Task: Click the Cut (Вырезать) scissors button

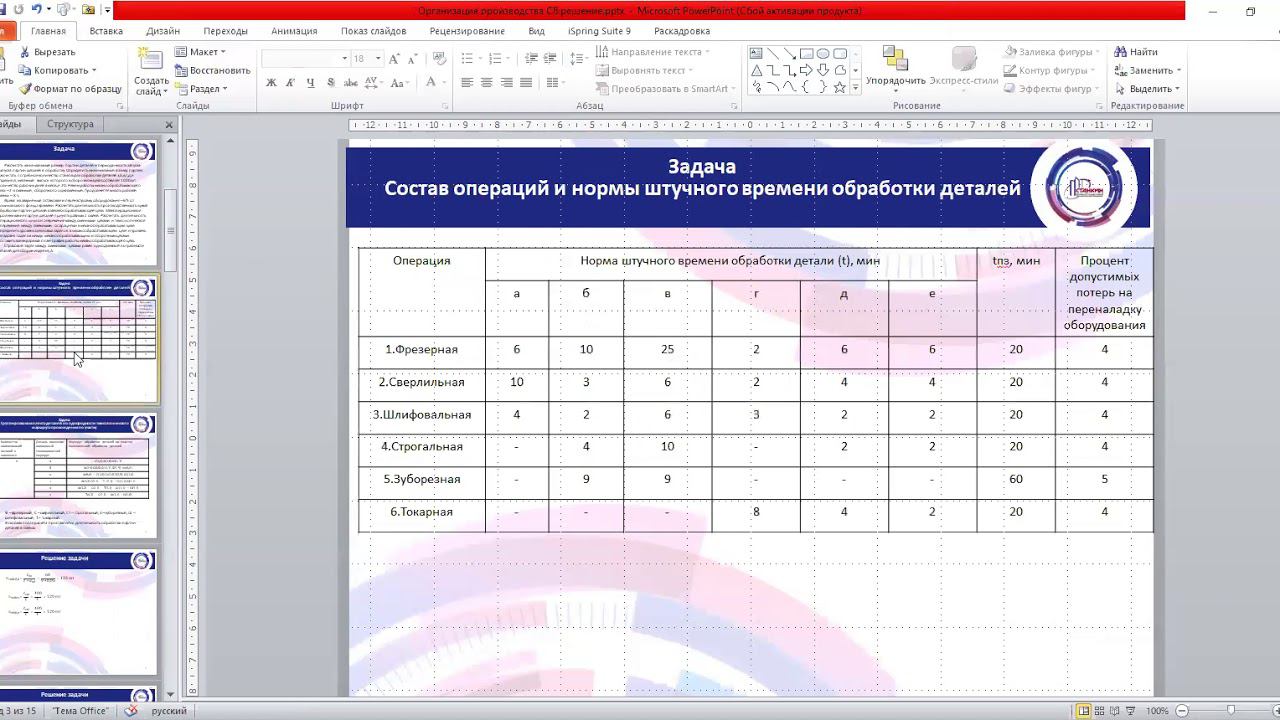Action: [46, 52]
